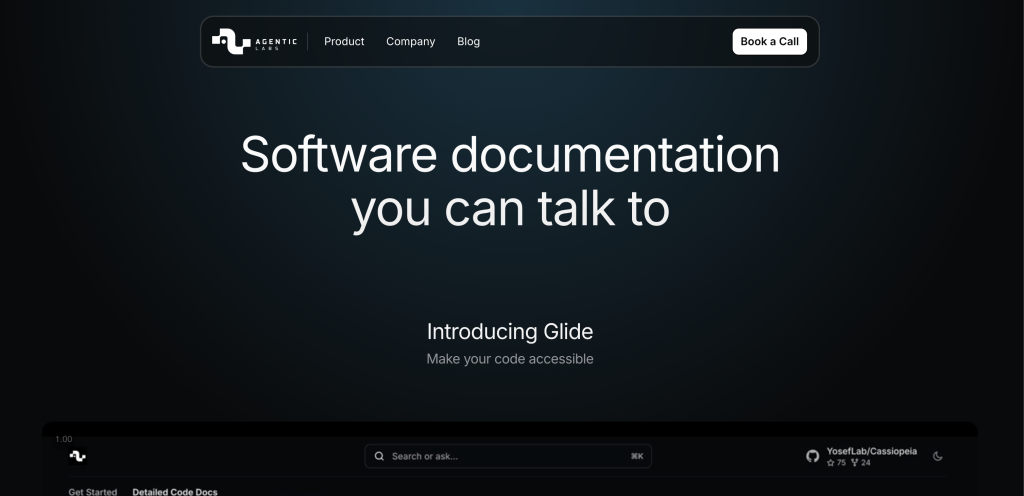Open the Company navigation item
This screenshot has width=1024, height=496.
(x=410, y=41)
